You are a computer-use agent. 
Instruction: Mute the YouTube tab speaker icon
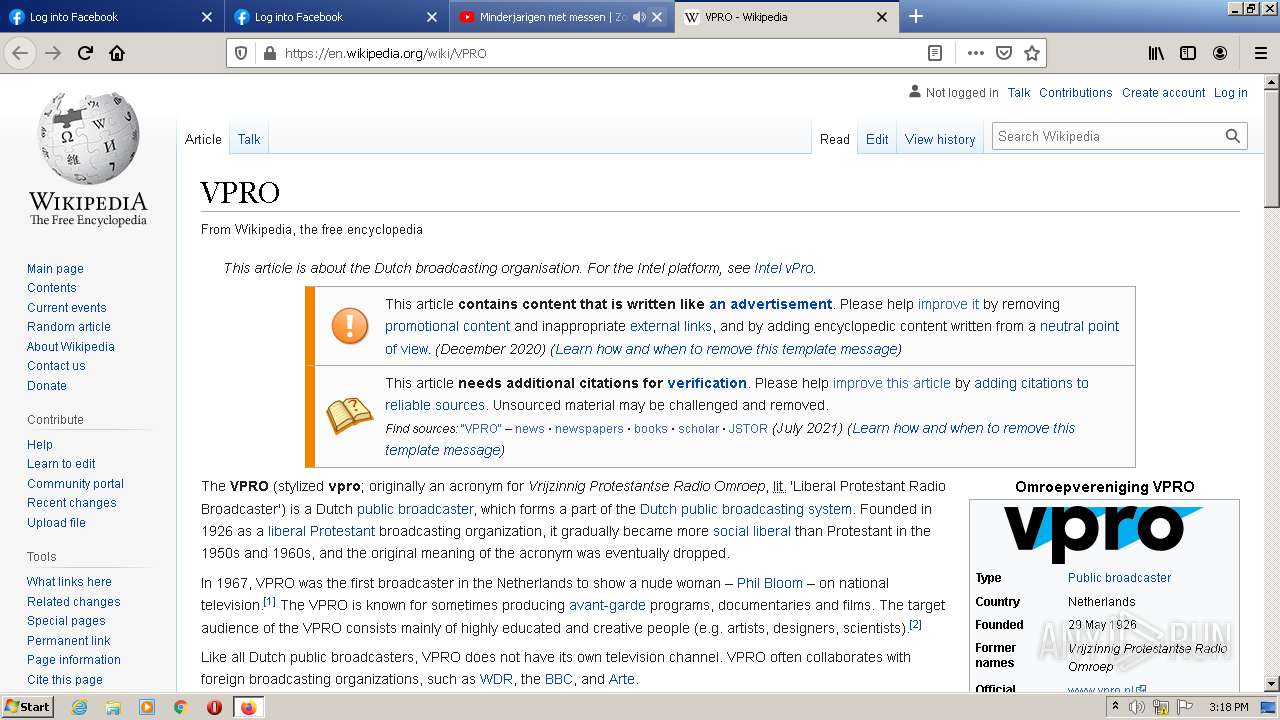[x=639, y=17]
